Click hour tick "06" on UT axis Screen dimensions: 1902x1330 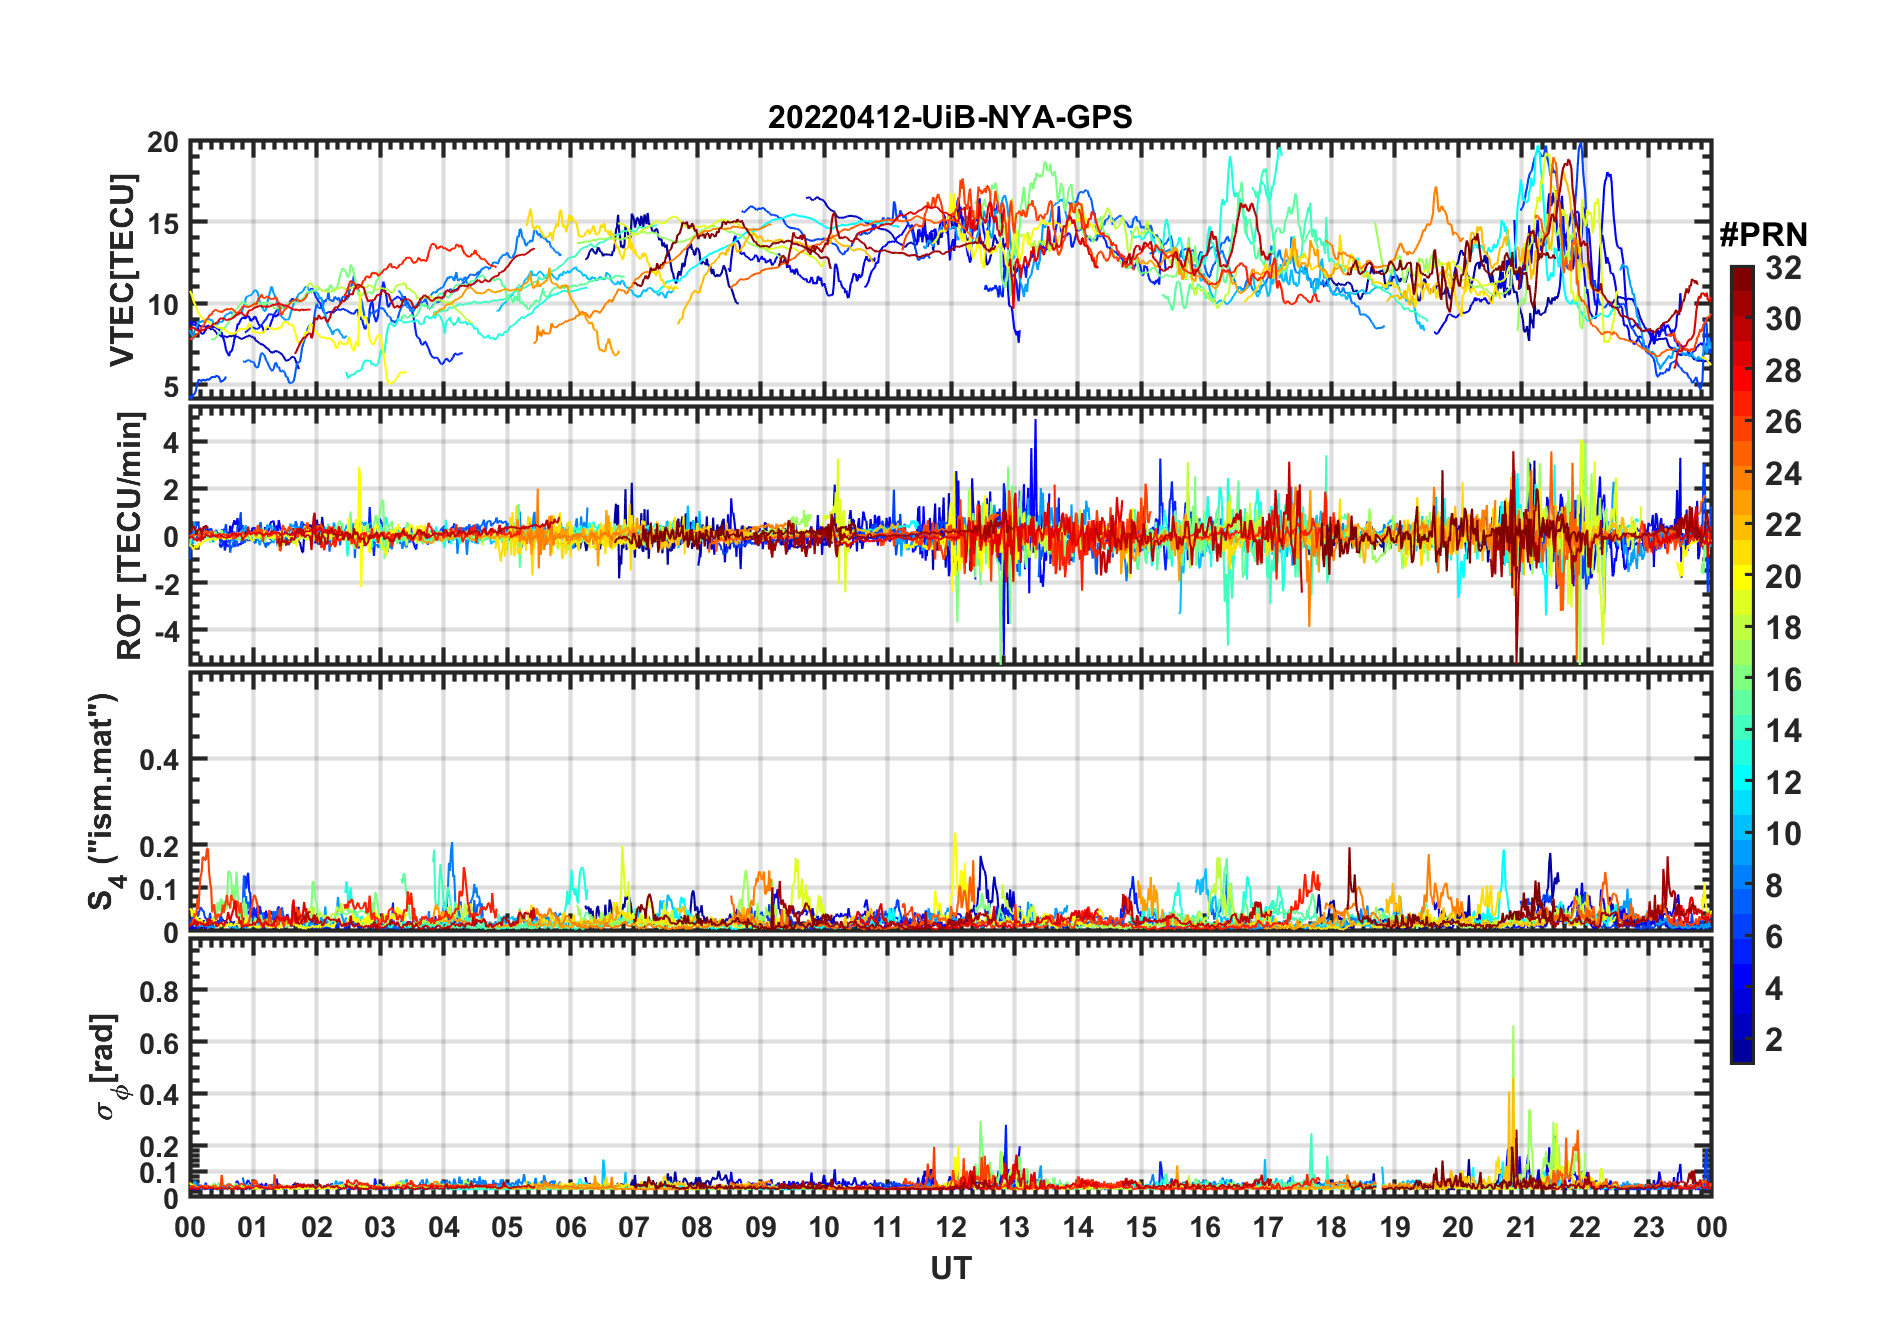click(x=570, y=1227)
